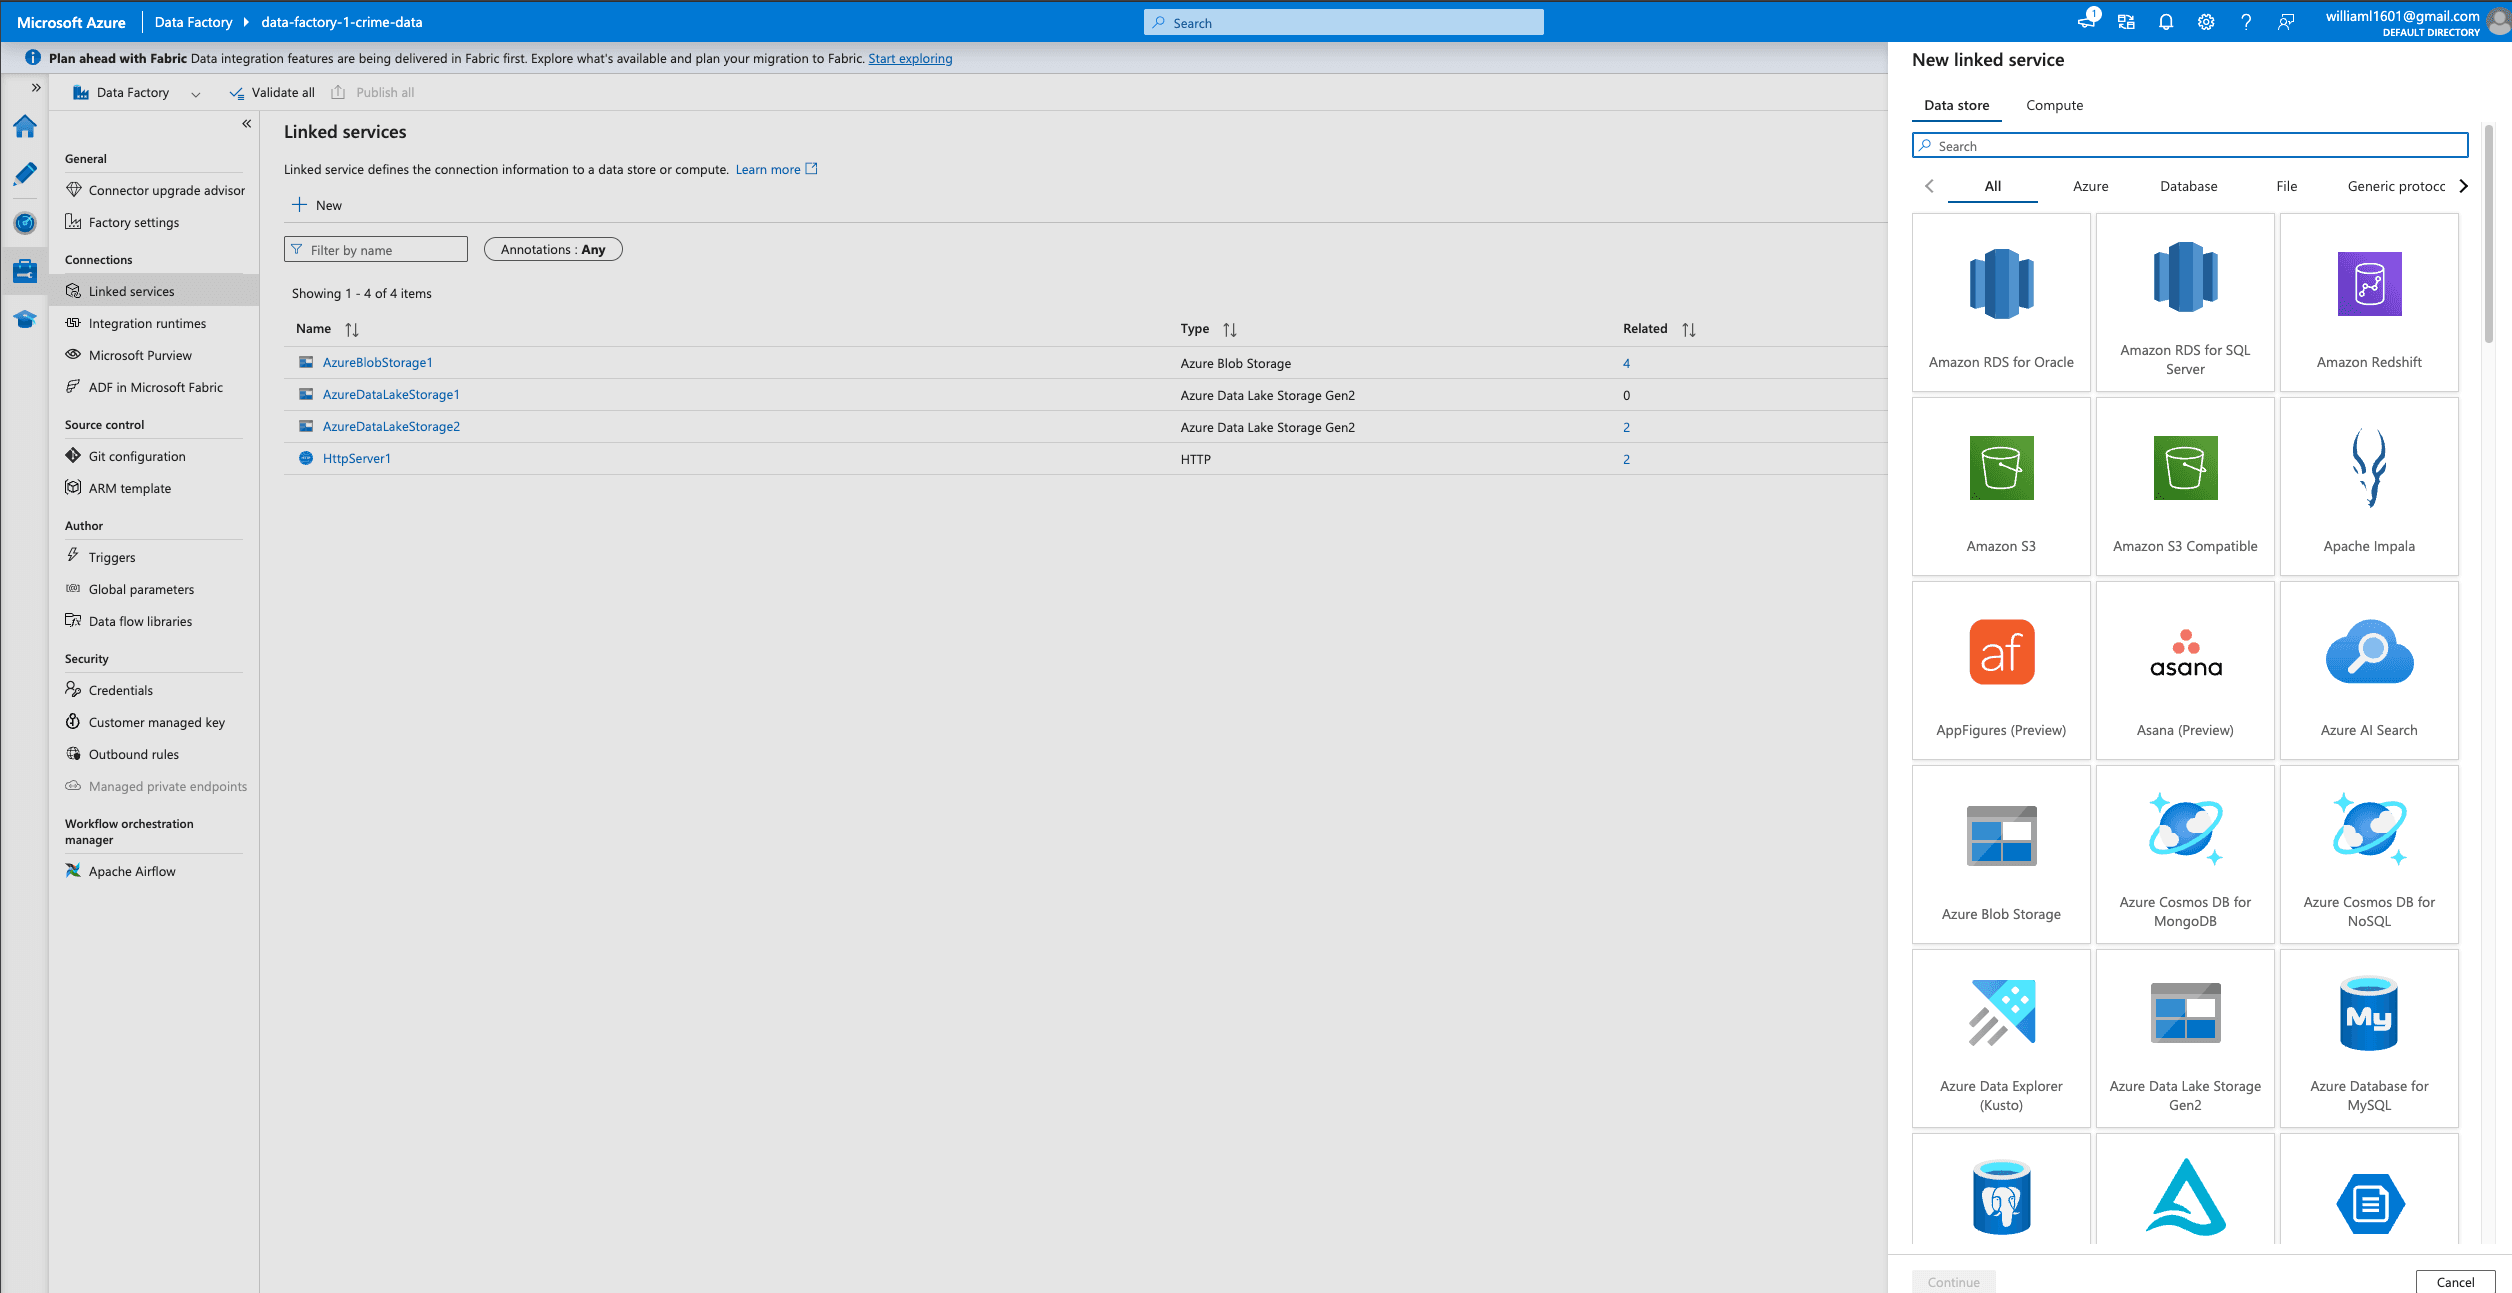2512x1293 pixels.
Task: Show previous categories with left chevron
Action: pos(1929,186)
